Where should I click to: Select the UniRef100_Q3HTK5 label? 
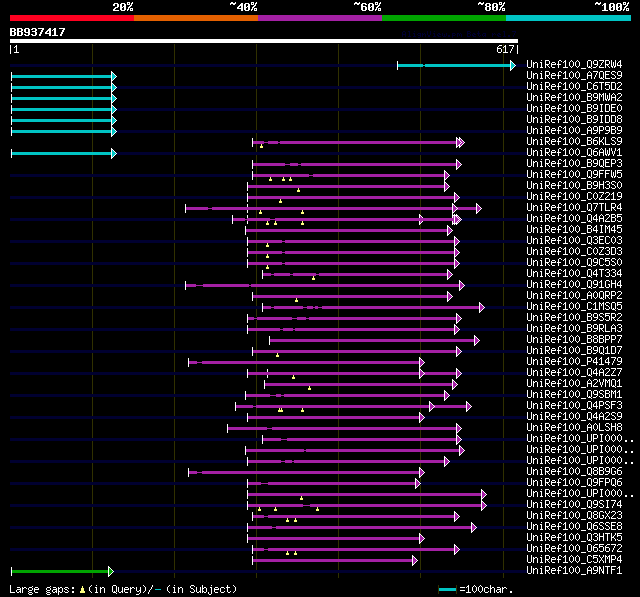coord(574,538)
